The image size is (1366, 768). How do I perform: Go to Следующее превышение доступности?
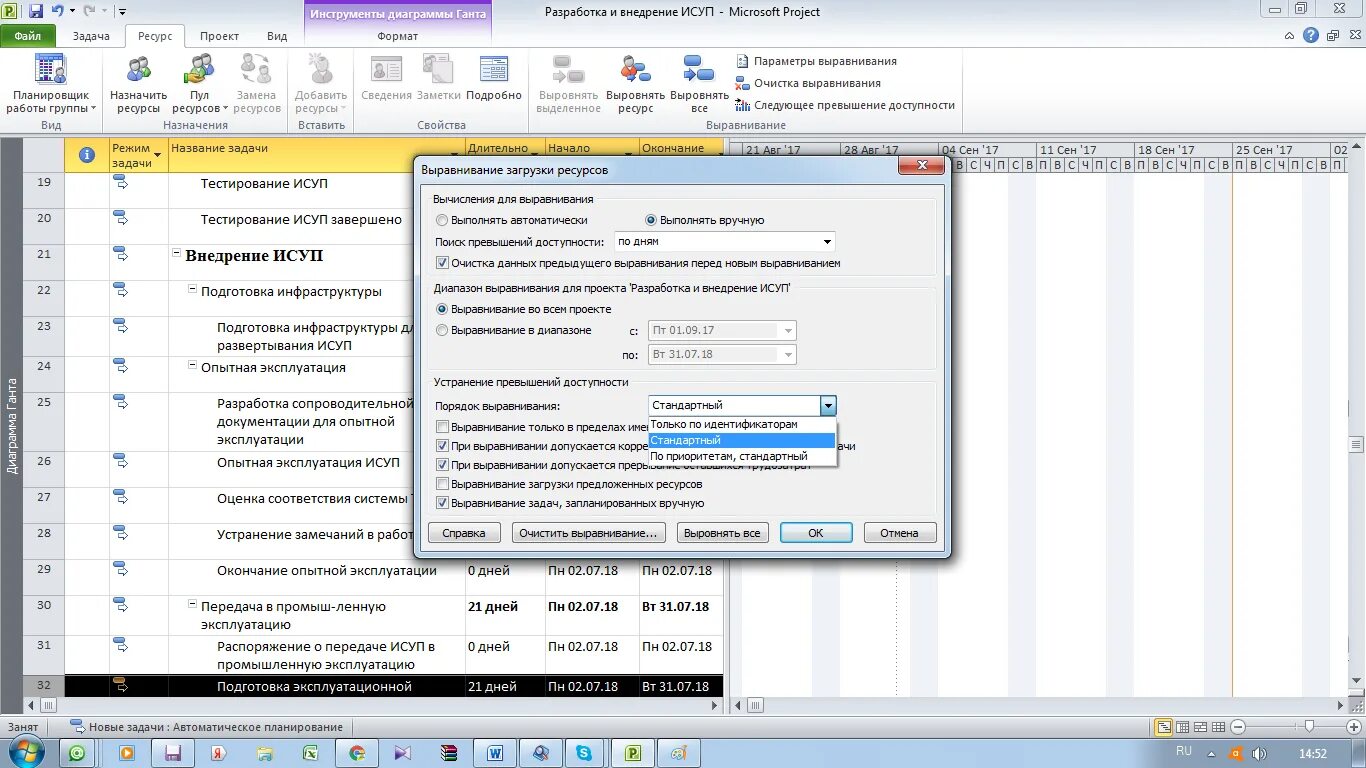click(x=846, y=105)
